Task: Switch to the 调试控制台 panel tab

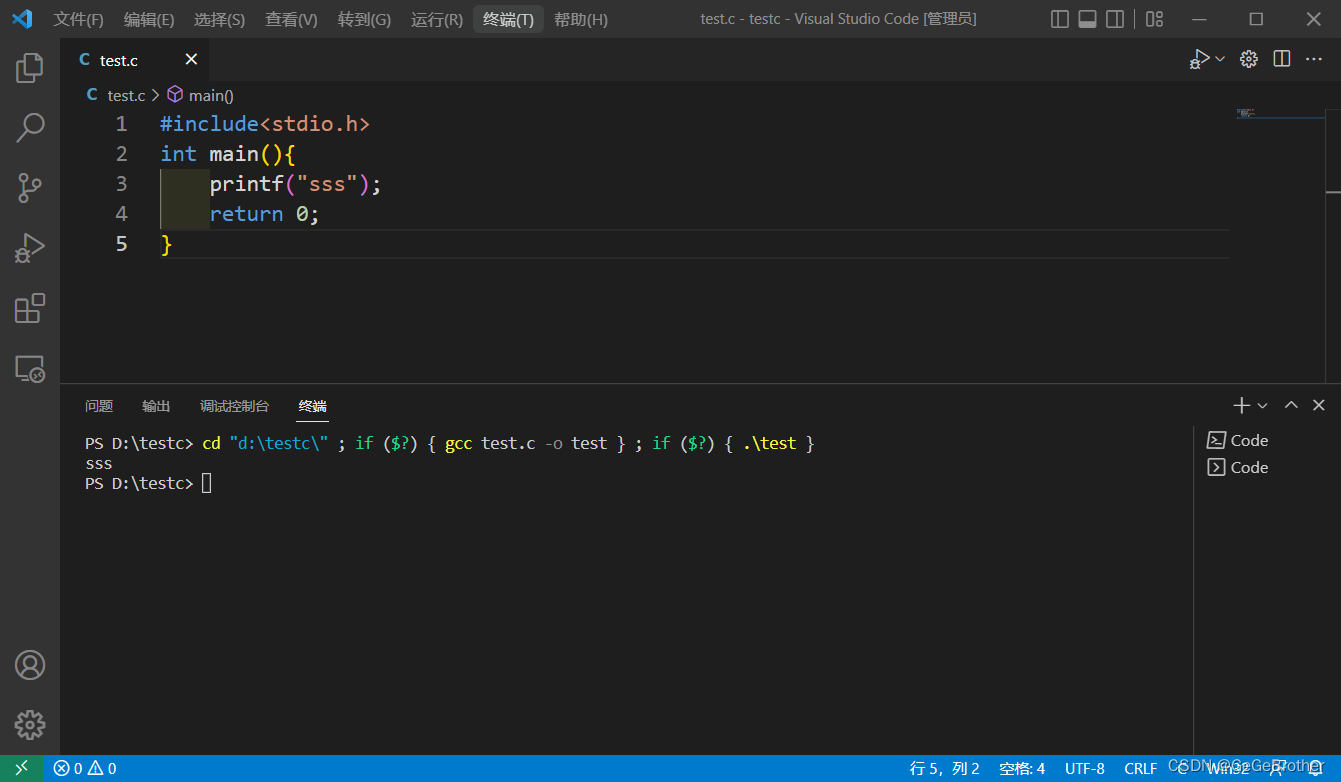Action: click(x=234, y=406)
